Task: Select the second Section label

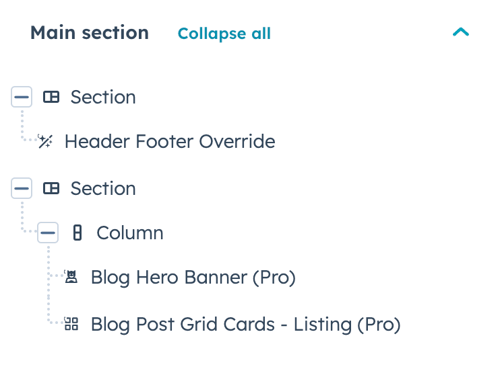Action: (103, 188)
